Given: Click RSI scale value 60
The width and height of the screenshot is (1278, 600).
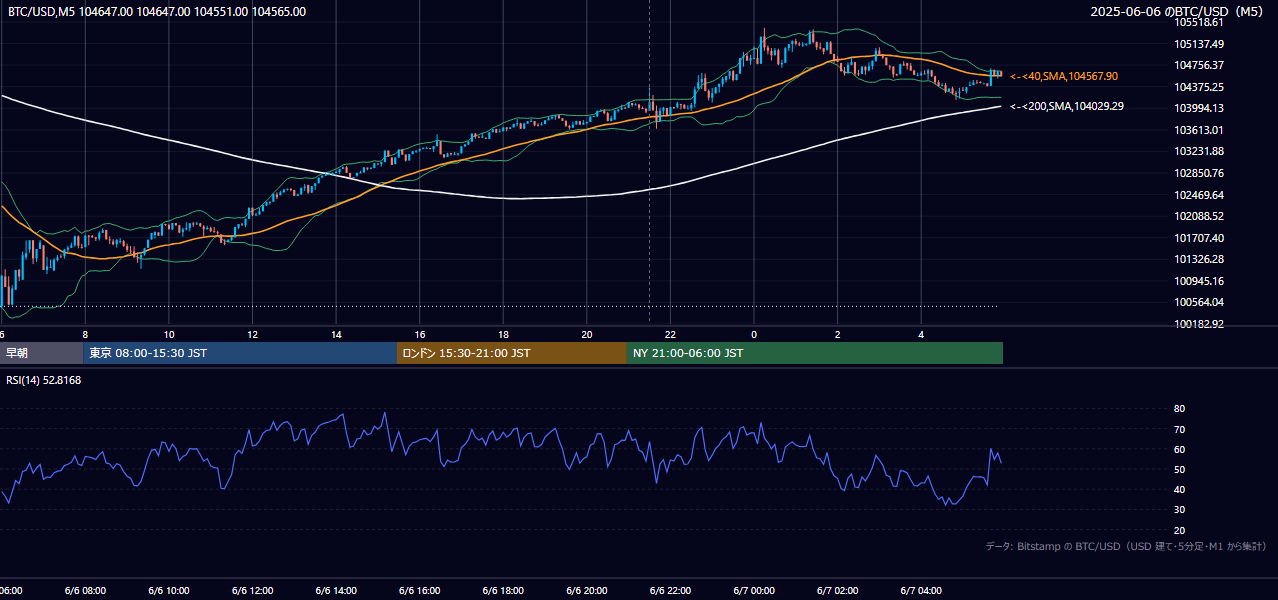Looking at the screenshot, I should (x=1179, y=449).
